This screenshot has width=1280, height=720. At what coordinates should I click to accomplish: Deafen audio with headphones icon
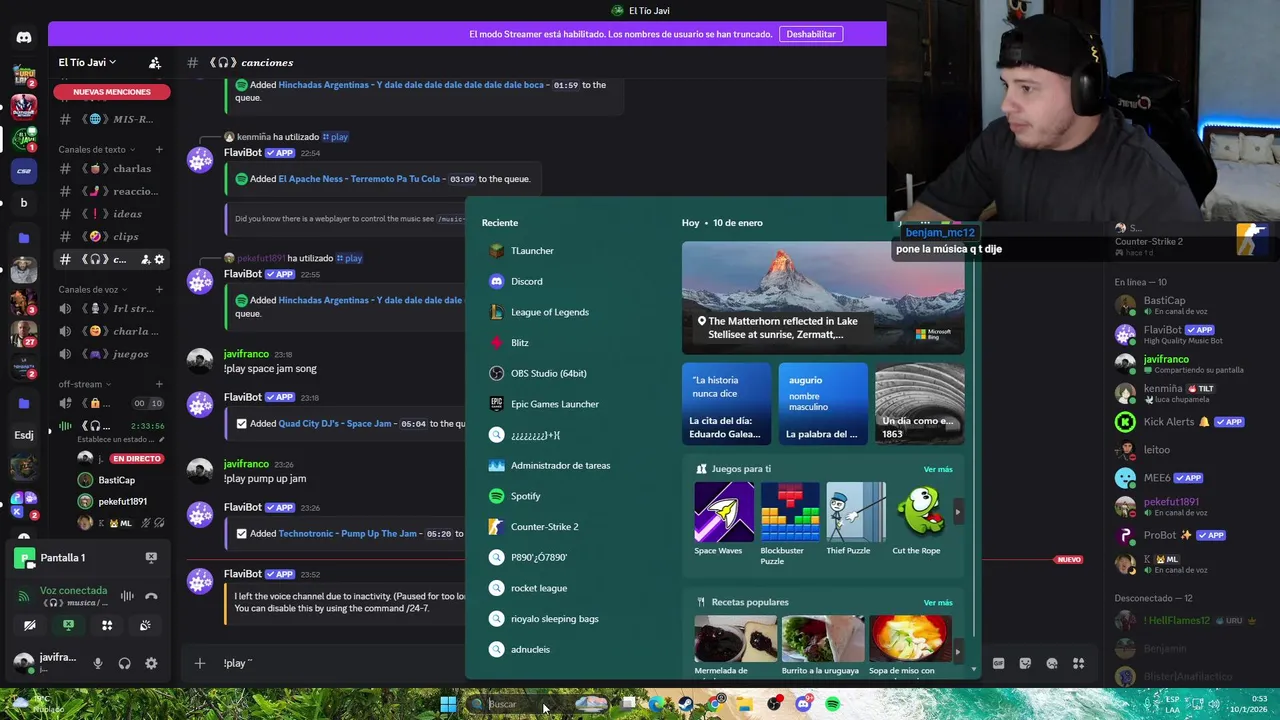124,663
